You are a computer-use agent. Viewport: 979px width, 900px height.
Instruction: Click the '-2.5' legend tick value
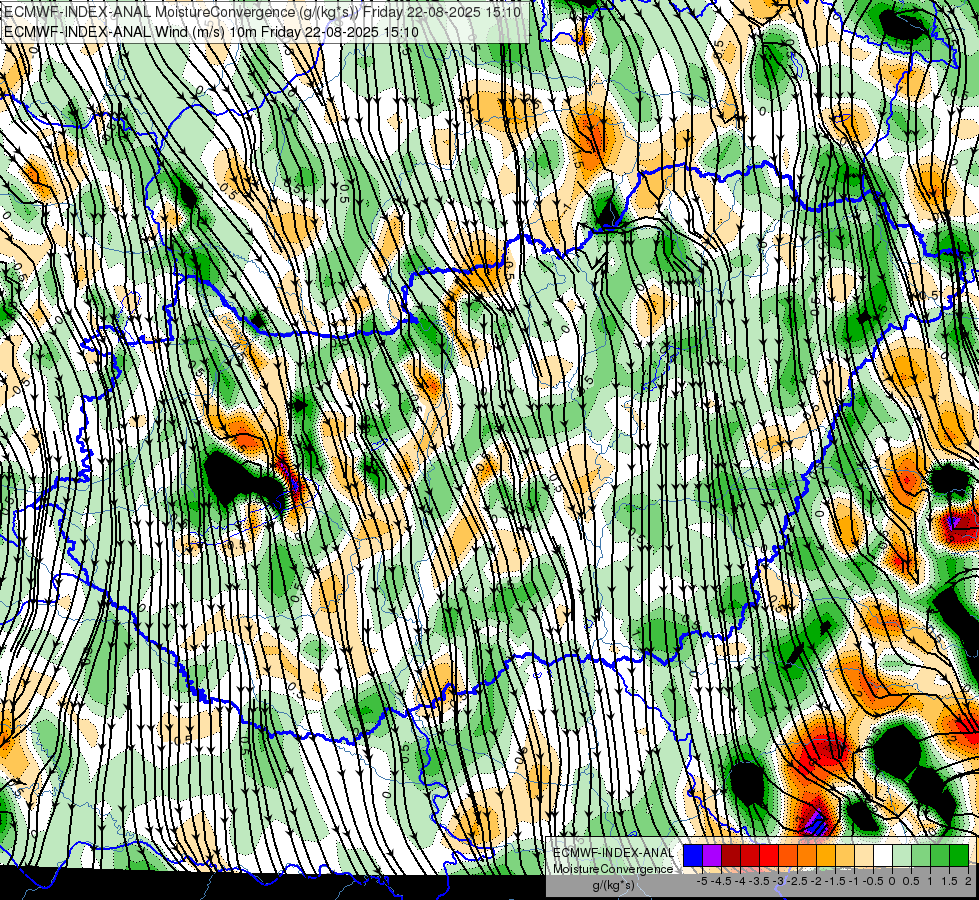pyautogui.click(x=797, y=881)
